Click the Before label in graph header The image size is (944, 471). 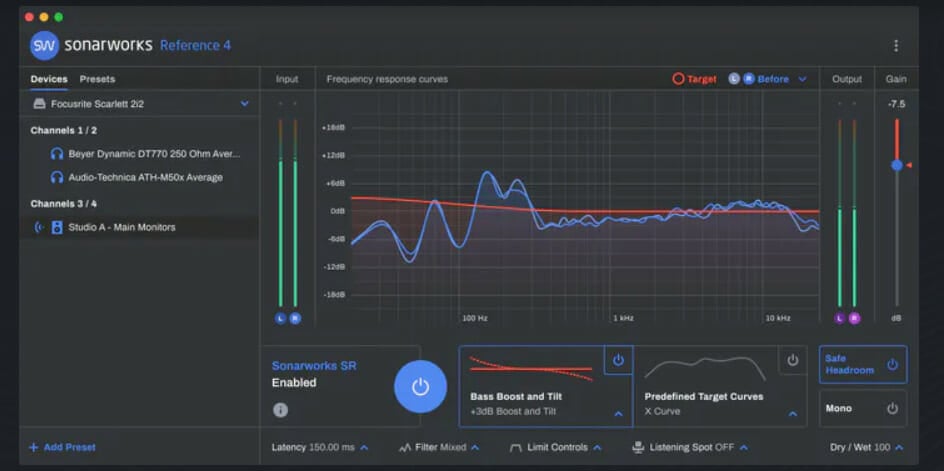(x=773, y=79)
